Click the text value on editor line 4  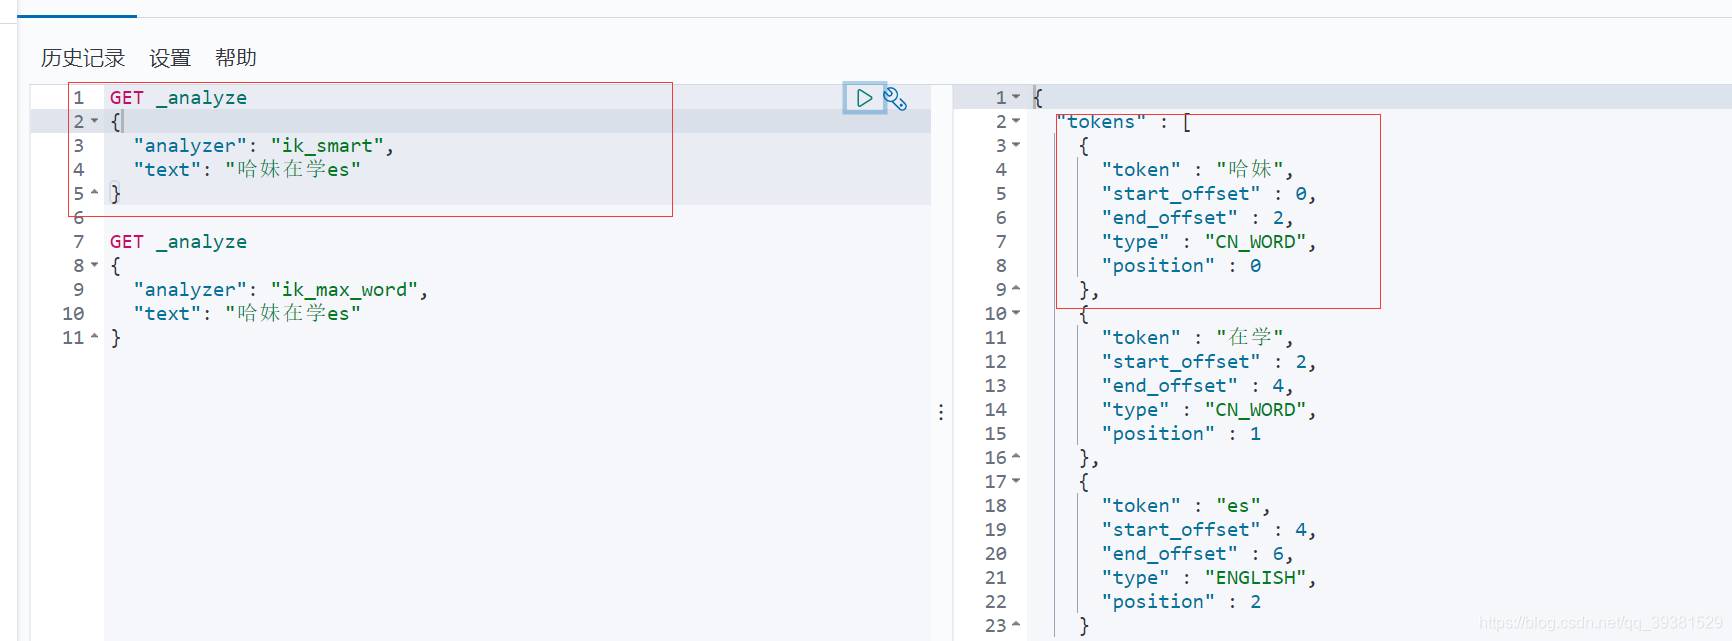pos(293,170)
